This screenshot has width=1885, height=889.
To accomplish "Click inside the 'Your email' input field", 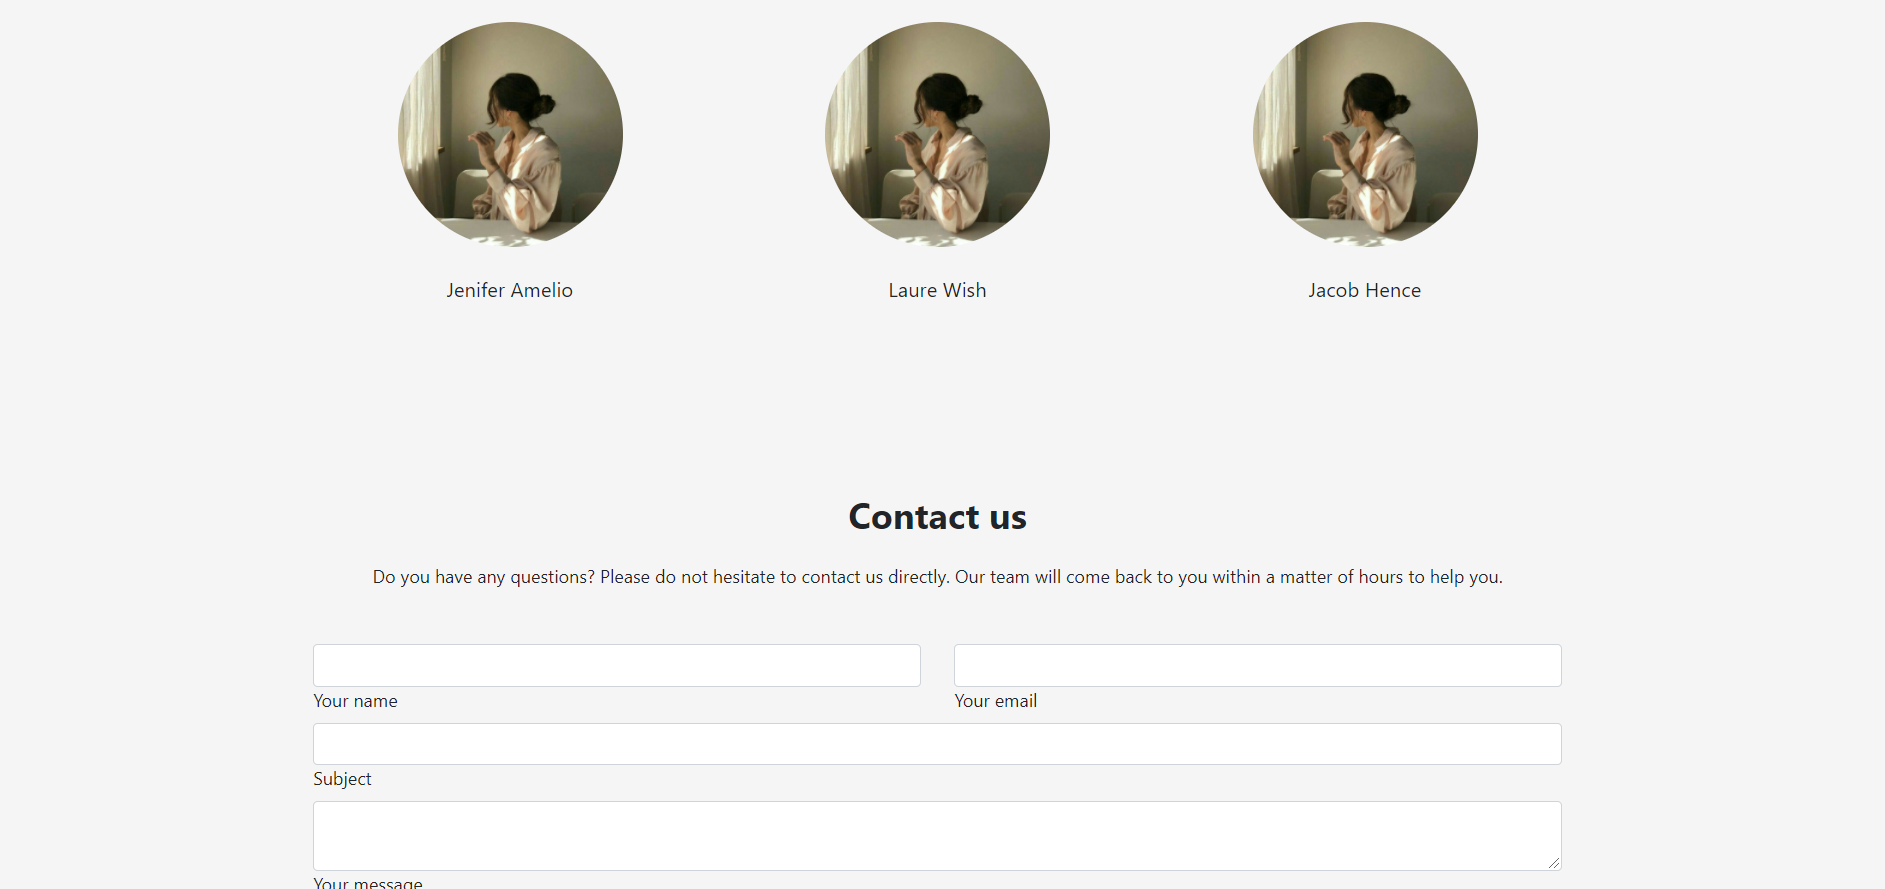I will point(1256,665).
